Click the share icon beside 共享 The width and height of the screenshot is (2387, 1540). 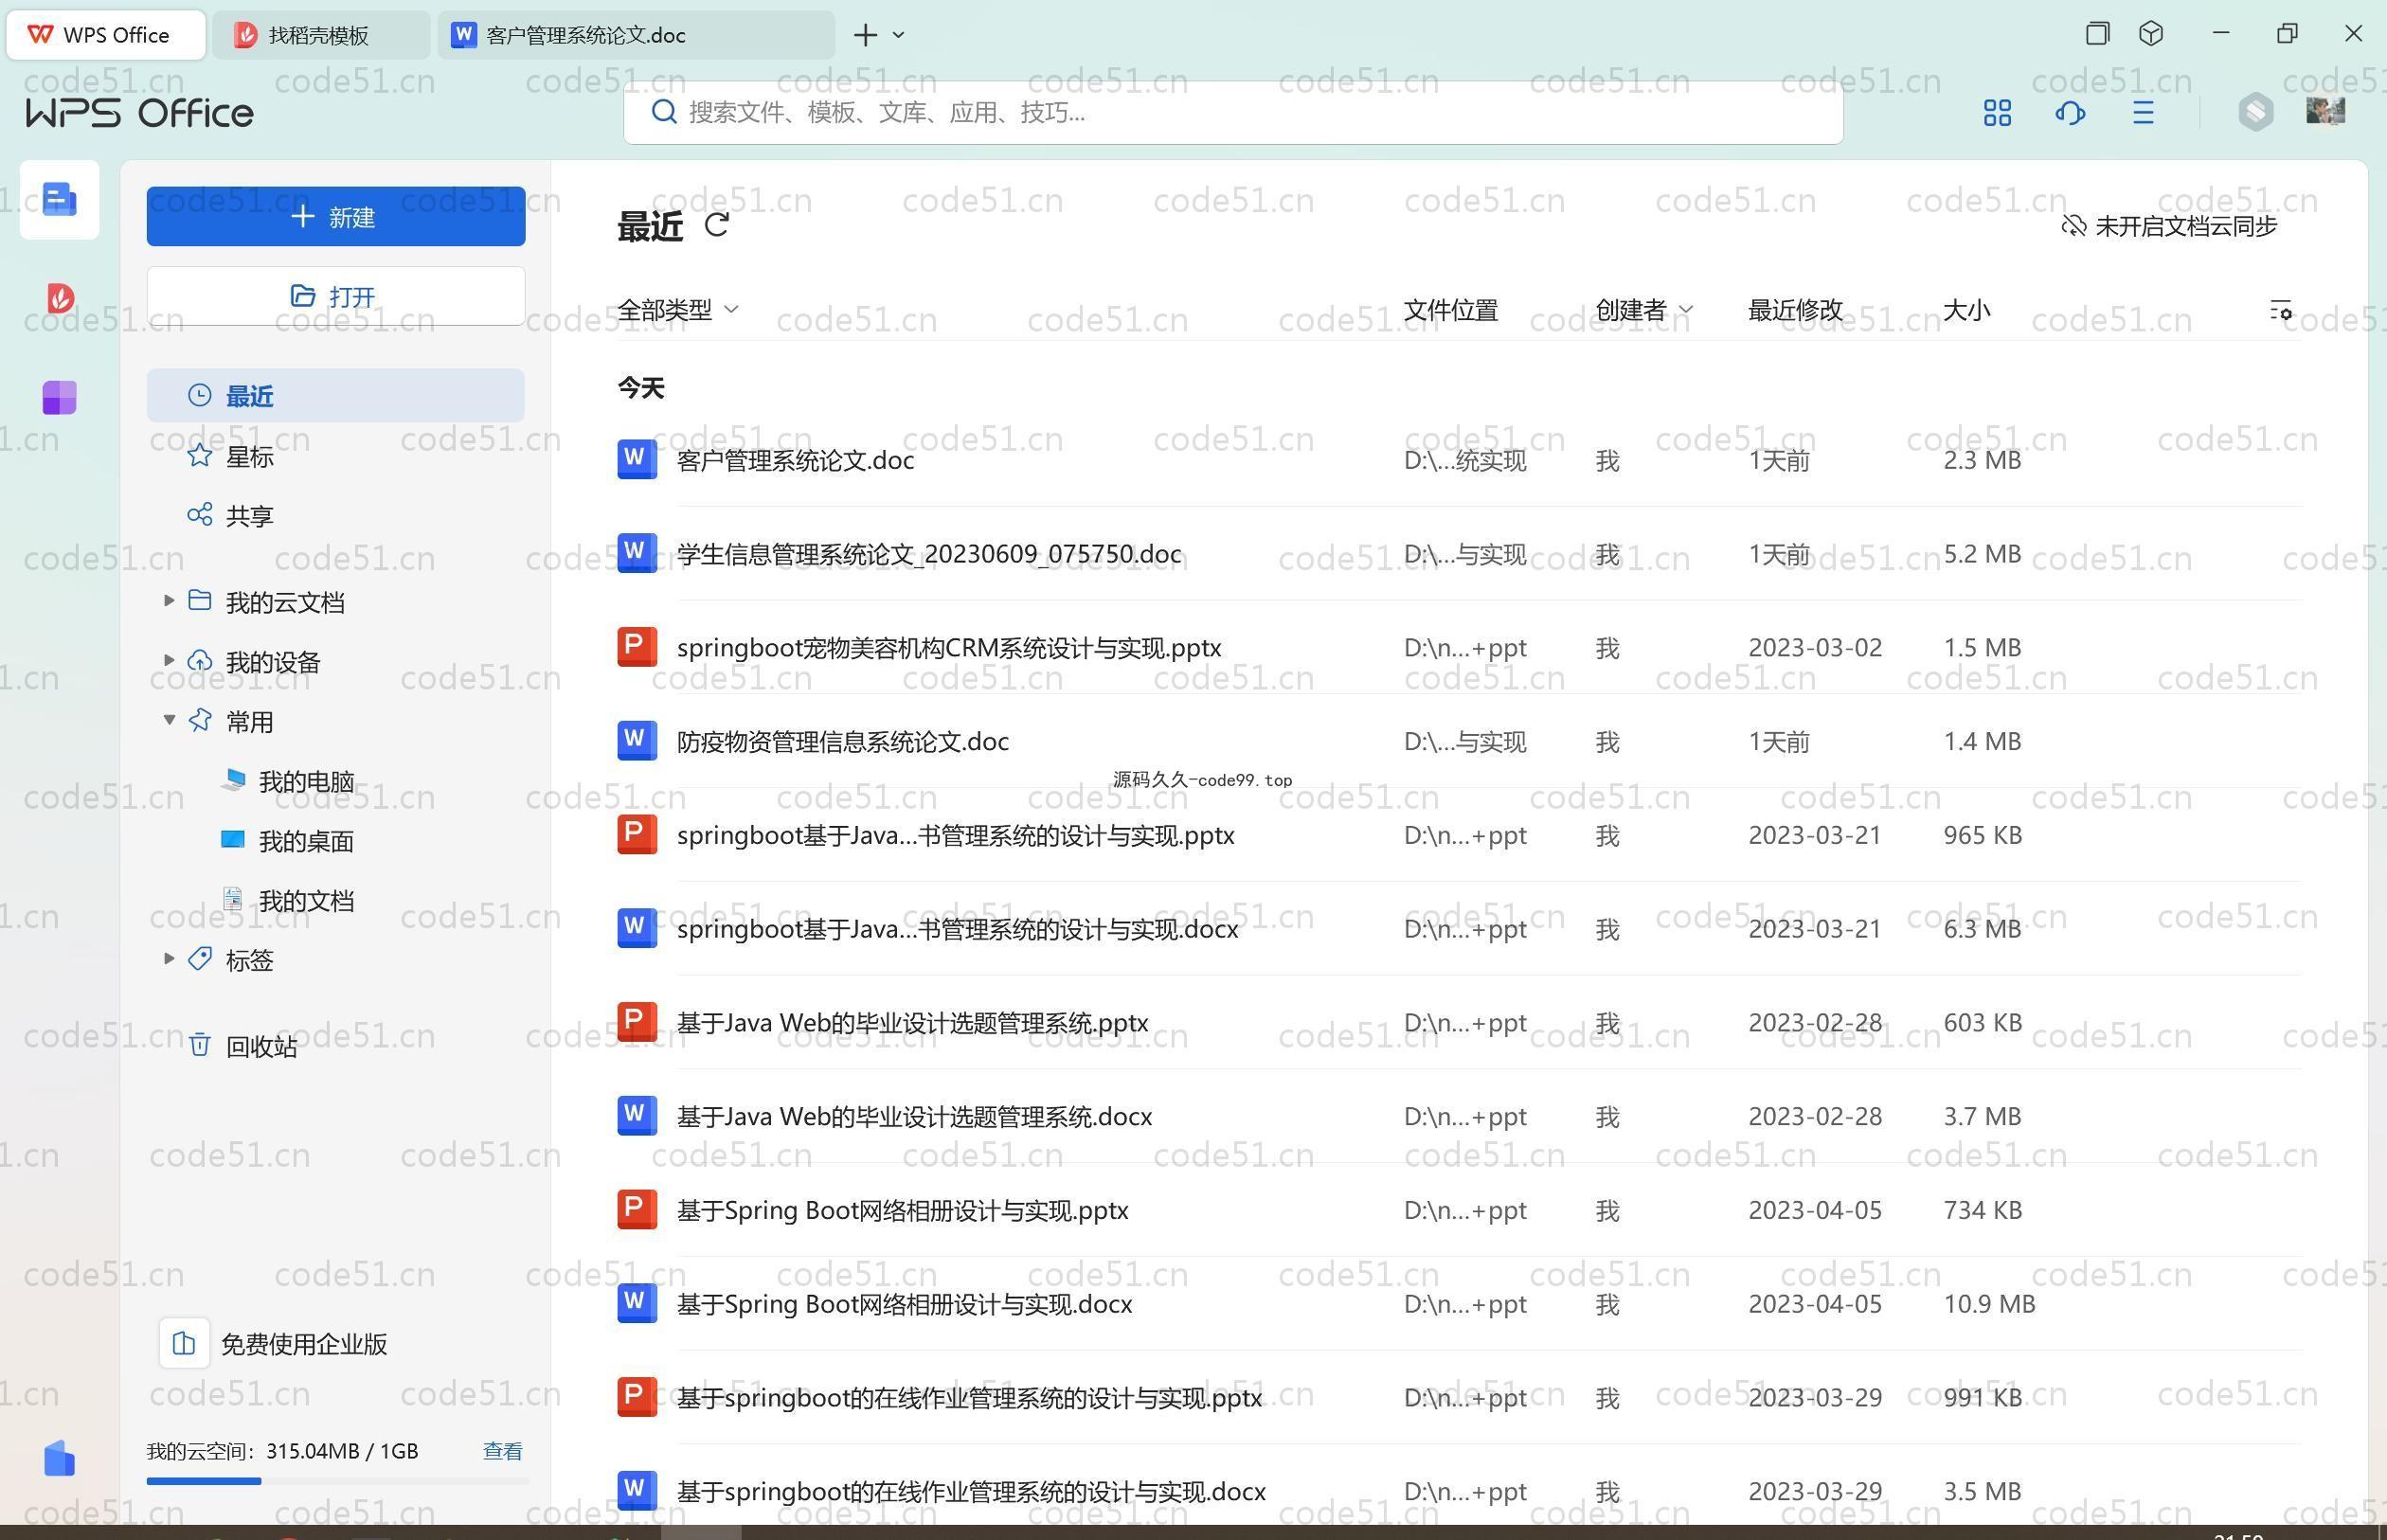click(x=200, y=515)
